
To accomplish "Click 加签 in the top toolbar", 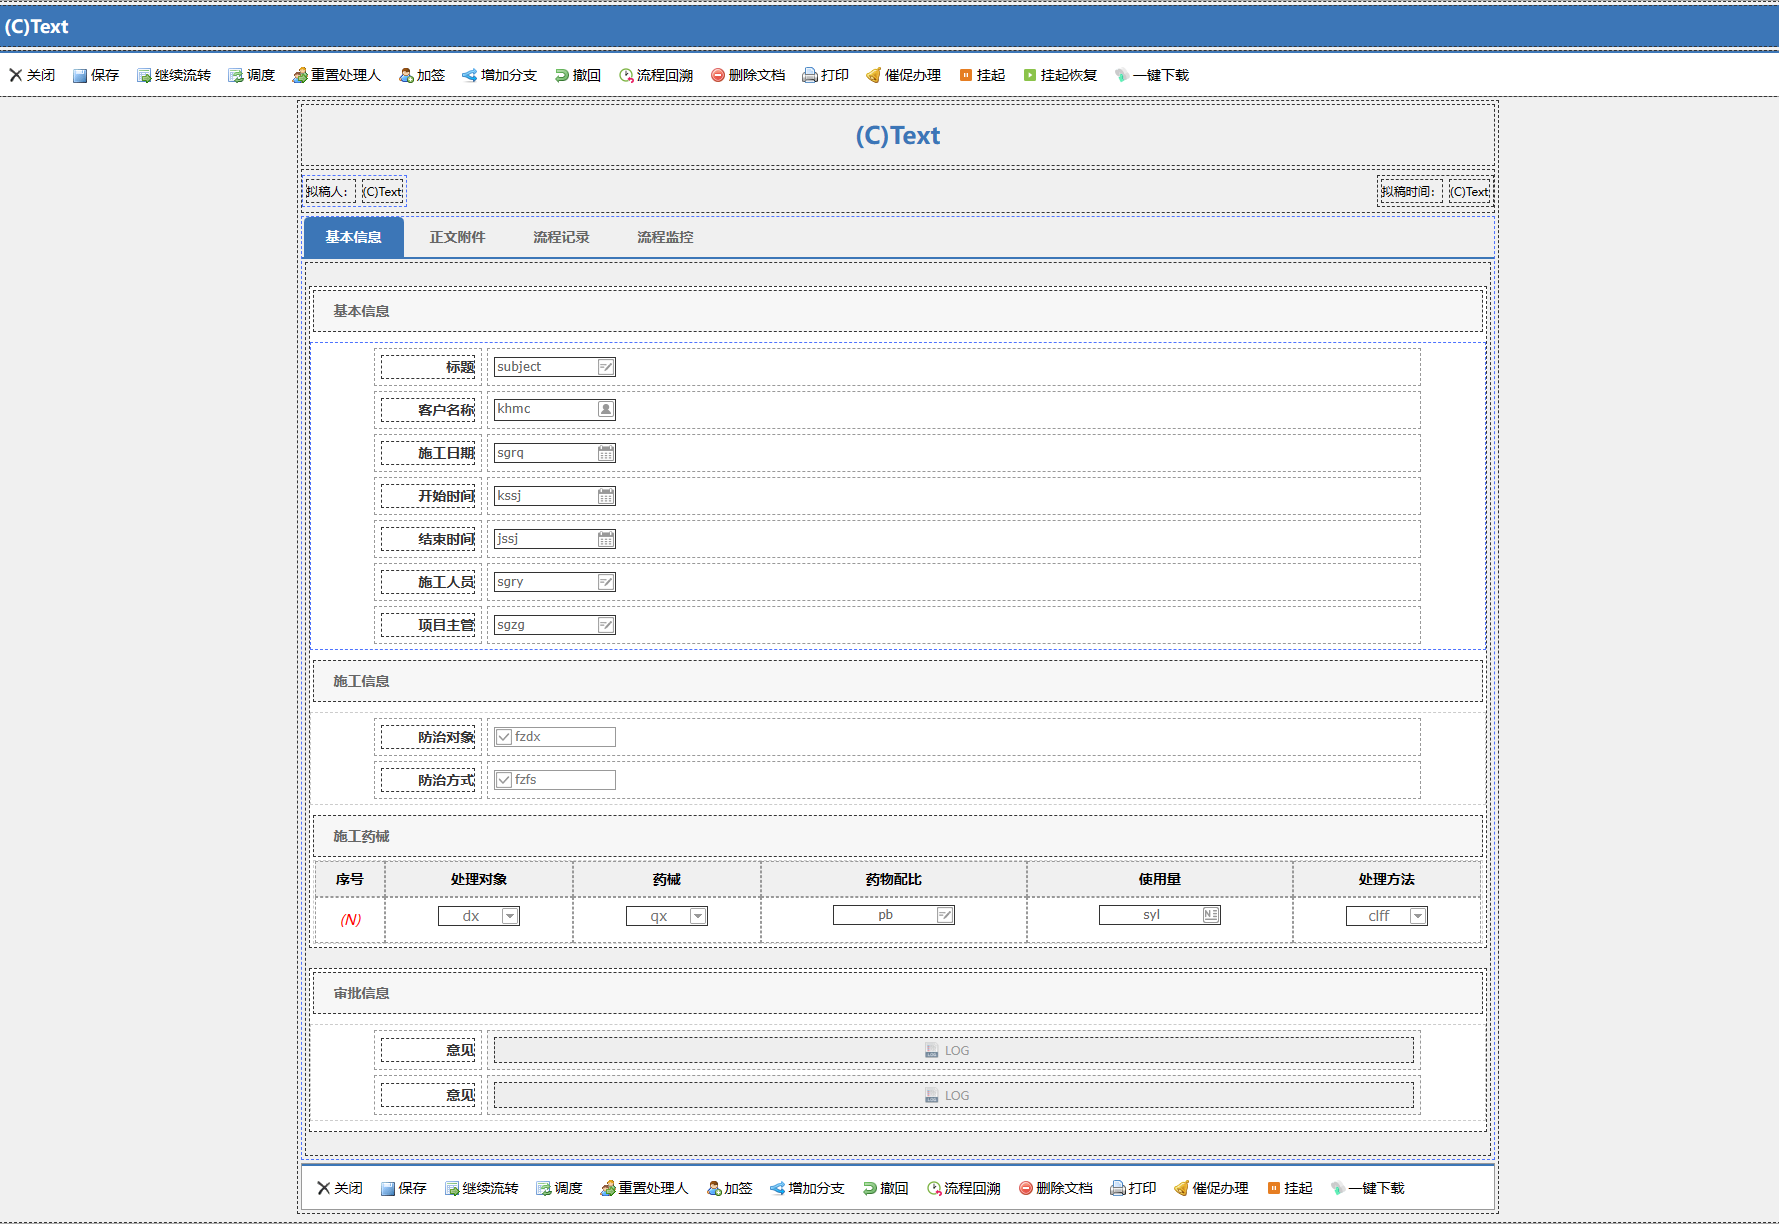I will click(422, 75).
